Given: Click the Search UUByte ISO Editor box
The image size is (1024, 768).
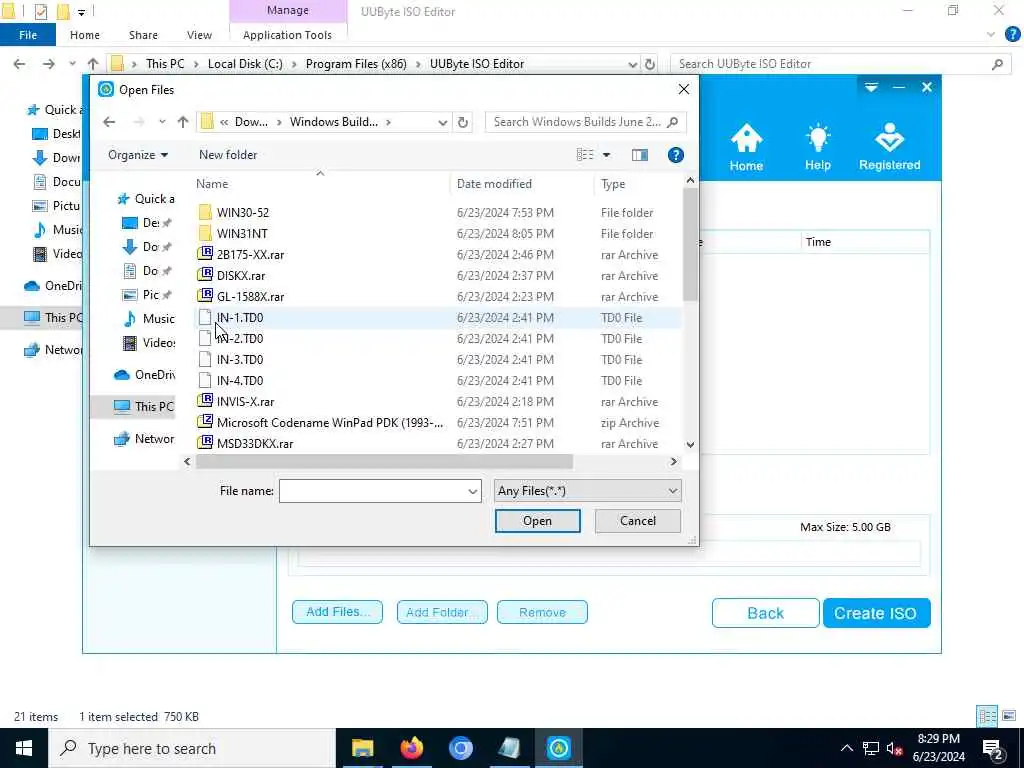Looking at the screenshot, I should 838,64.
